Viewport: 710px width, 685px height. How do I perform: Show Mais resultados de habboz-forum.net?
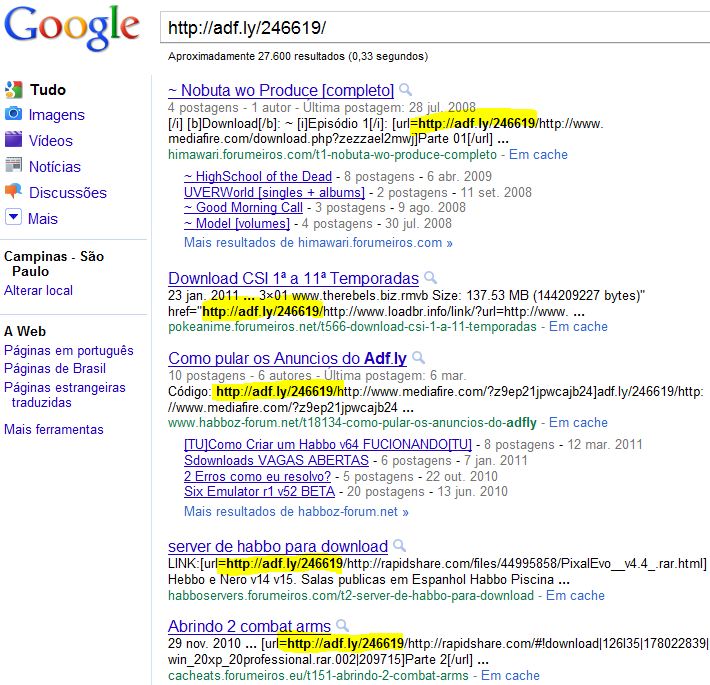pyautogui.click(x=296, y=512)
